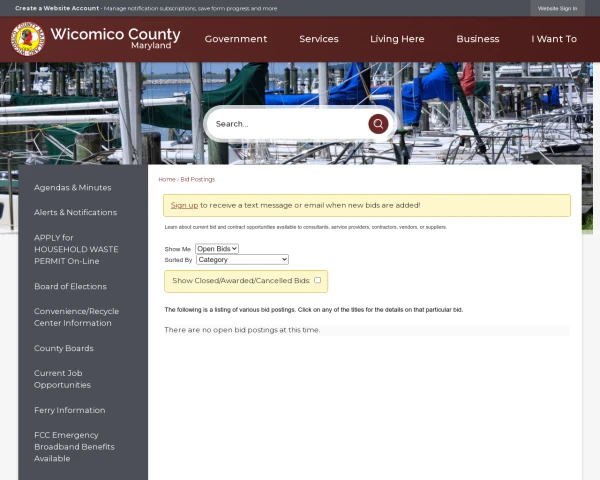Screen dimensions: 600x480
Task: Open Alerts & Notifications in sidebar
Action: (x=75, y=212)
